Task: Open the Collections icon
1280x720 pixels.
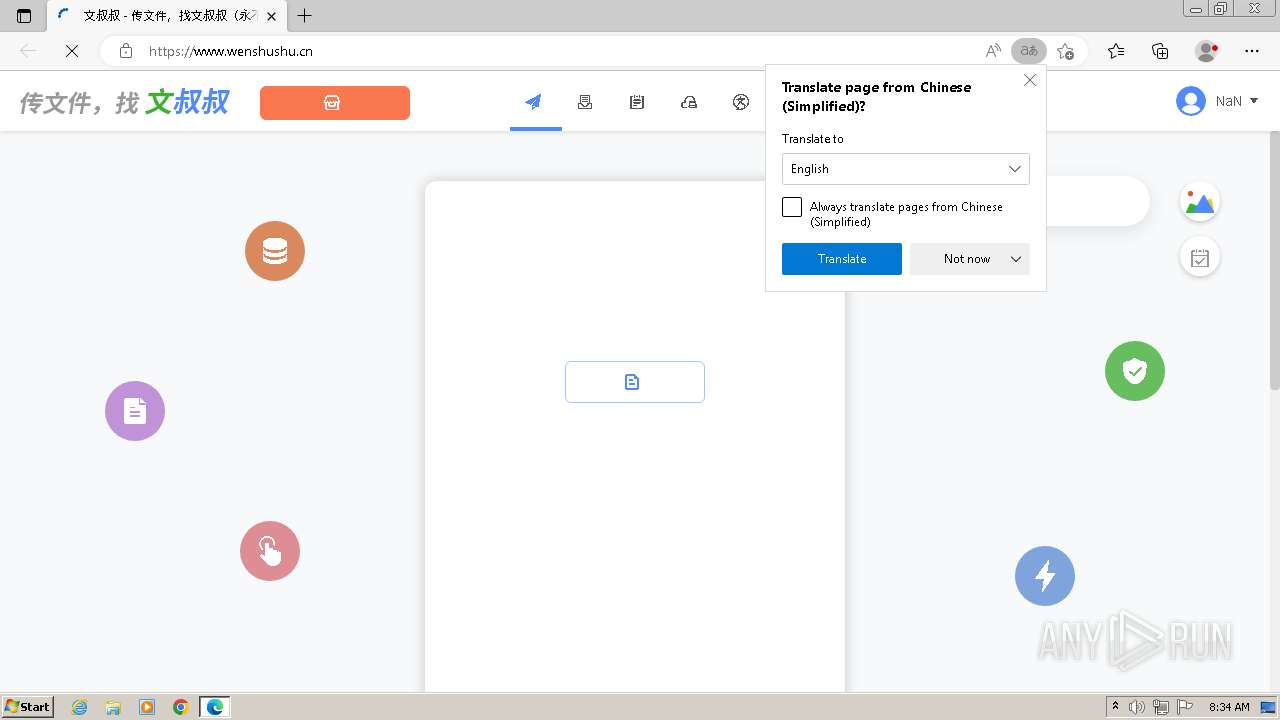Action: click(x=1160, y=51)
